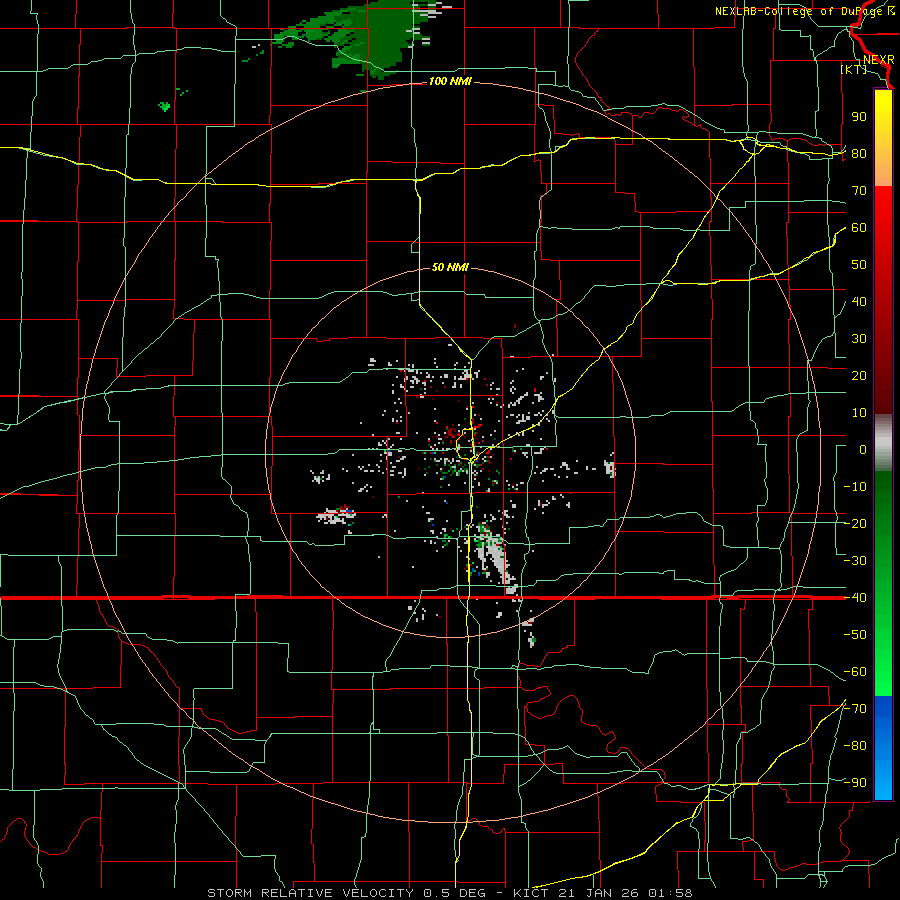This screenshot has height=900, width=900.
Task: Click the 80 value on the velocity scale
Action: point(859,153)
